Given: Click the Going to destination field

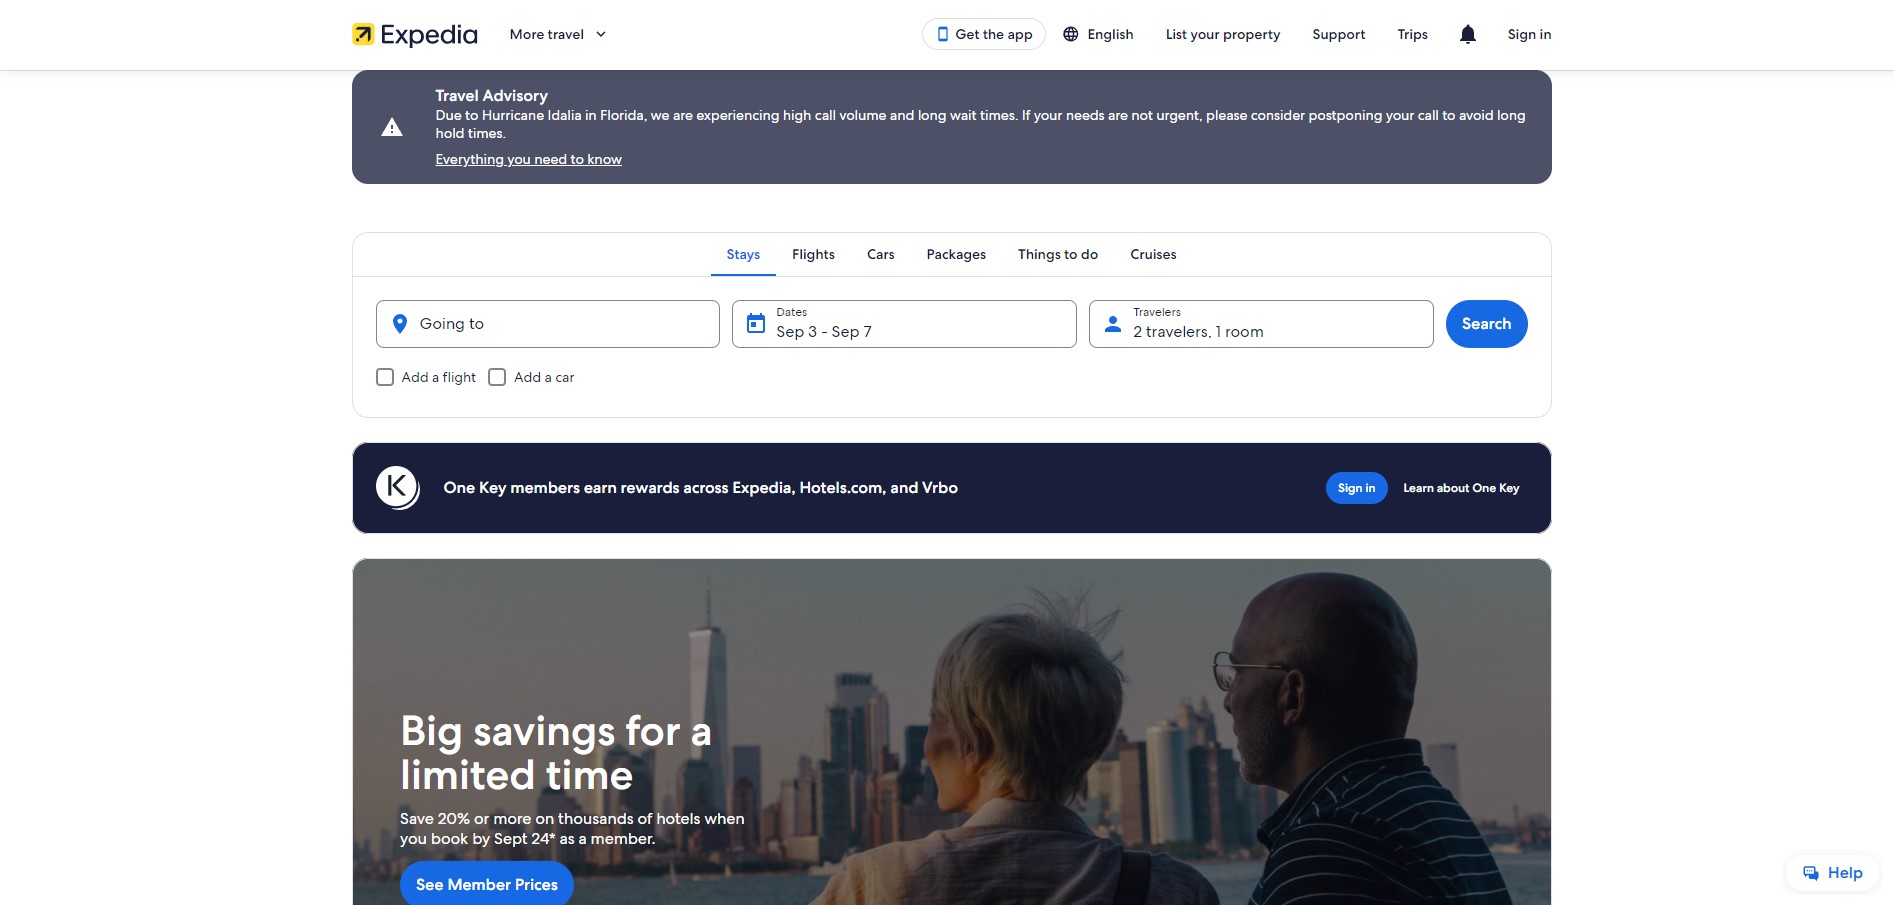Looking at the screenshot, I should [x=548, y=324].
